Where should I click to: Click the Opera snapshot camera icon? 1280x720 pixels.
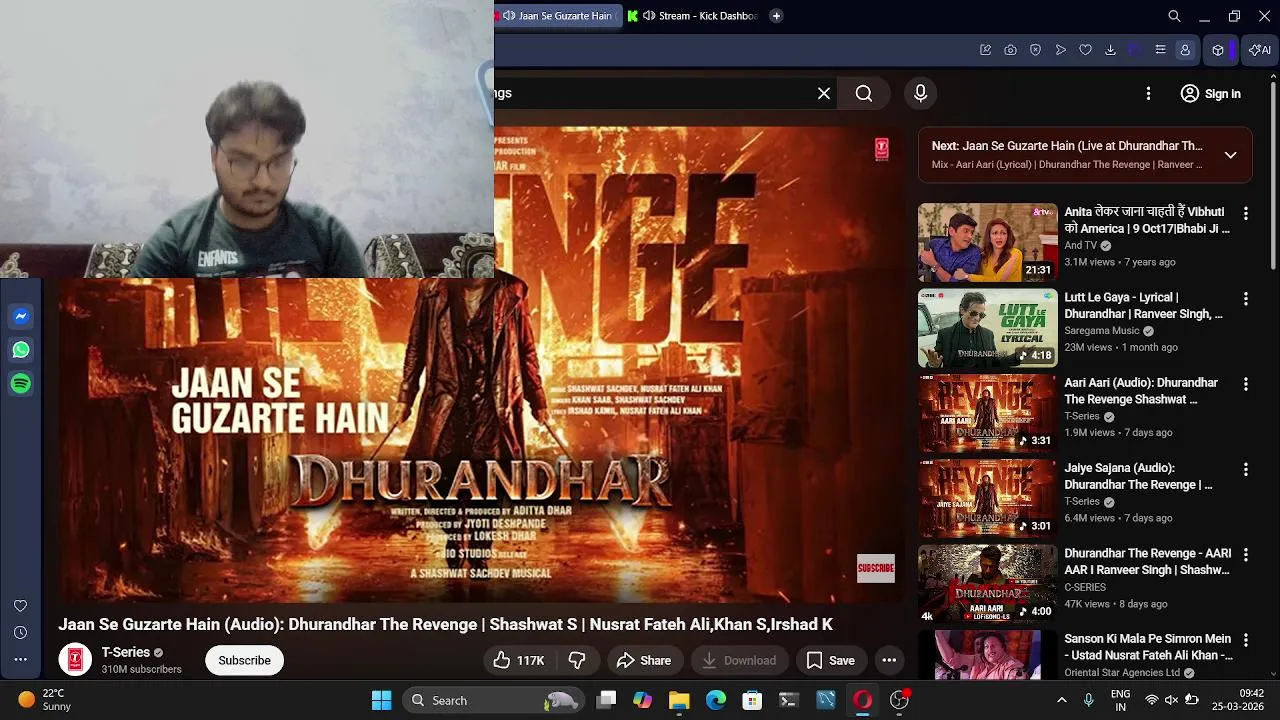pyautogui.click(x=1010, y=50)
